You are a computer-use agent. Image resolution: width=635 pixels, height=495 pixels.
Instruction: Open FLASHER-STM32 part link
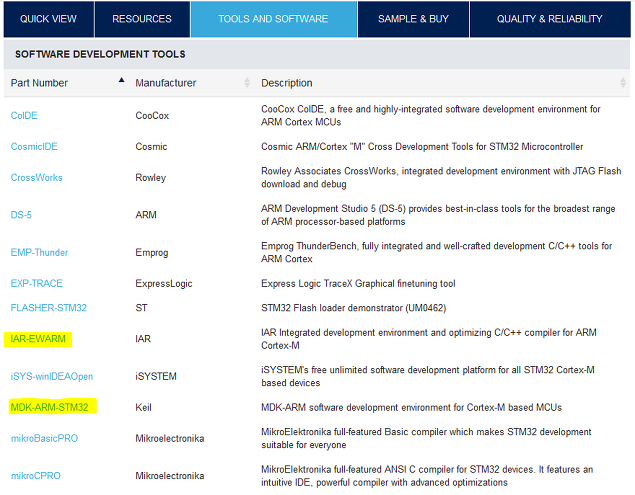point(49,308)
